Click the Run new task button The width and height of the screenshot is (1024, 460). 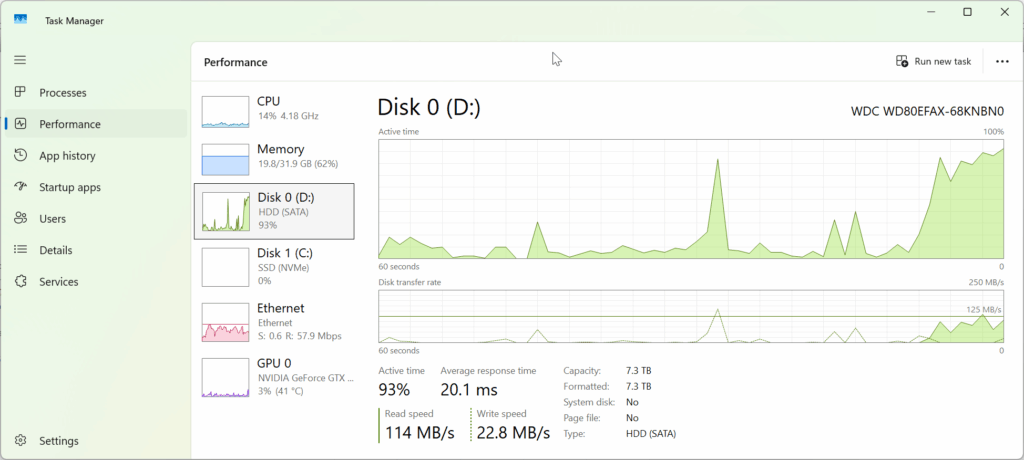point(933,61)
